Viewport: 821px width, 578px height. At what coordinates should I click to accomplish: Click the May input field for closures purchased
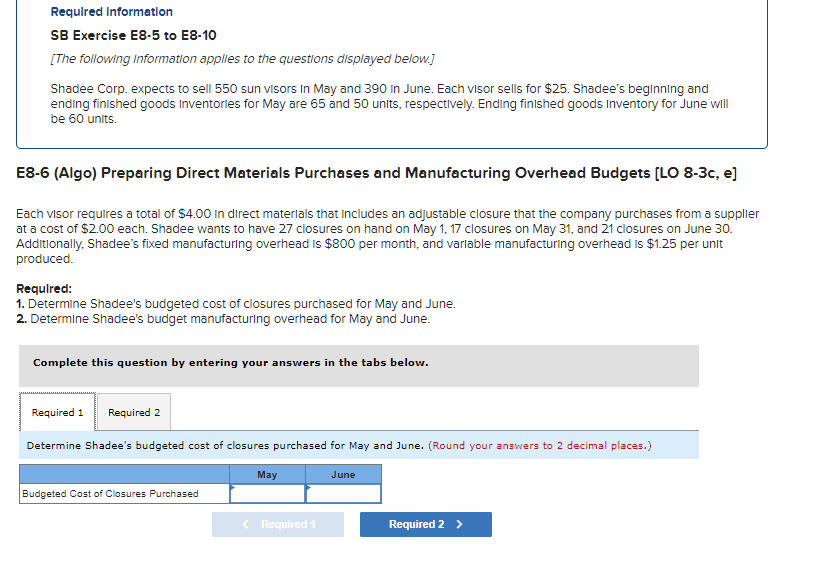[x=268, y=492]
